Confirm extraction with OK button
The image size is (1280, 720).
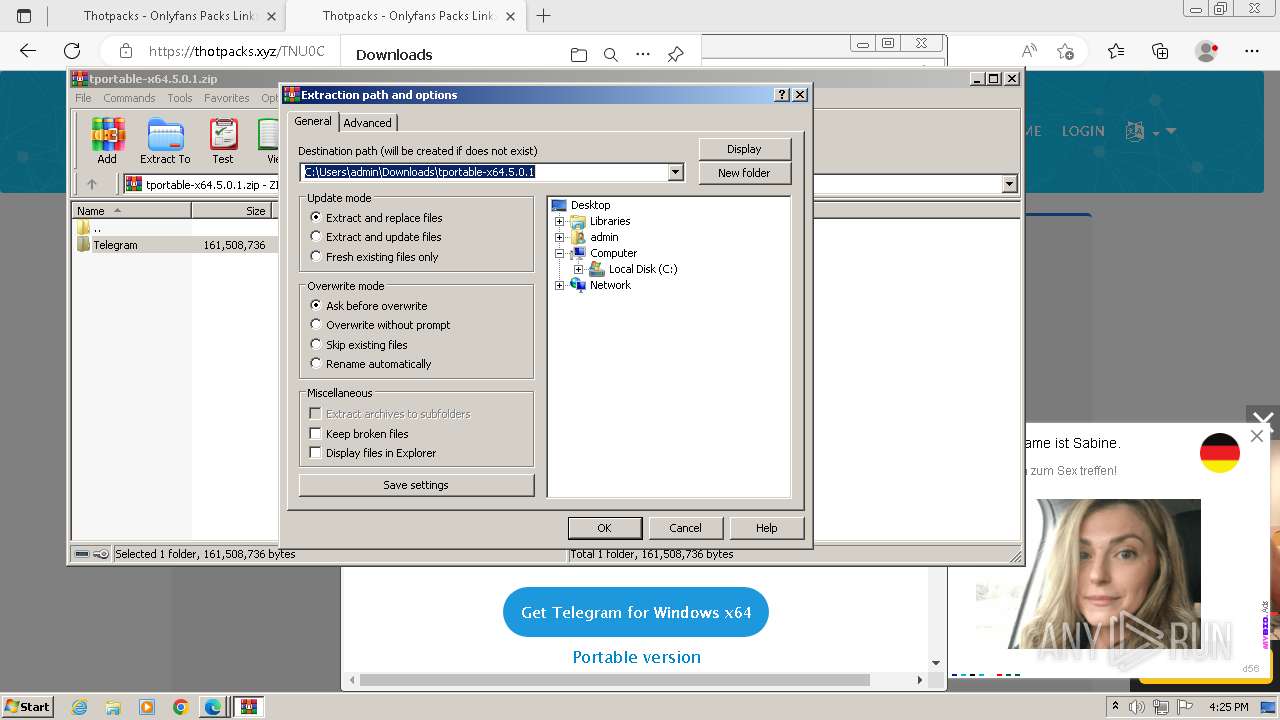coord(605,528)
